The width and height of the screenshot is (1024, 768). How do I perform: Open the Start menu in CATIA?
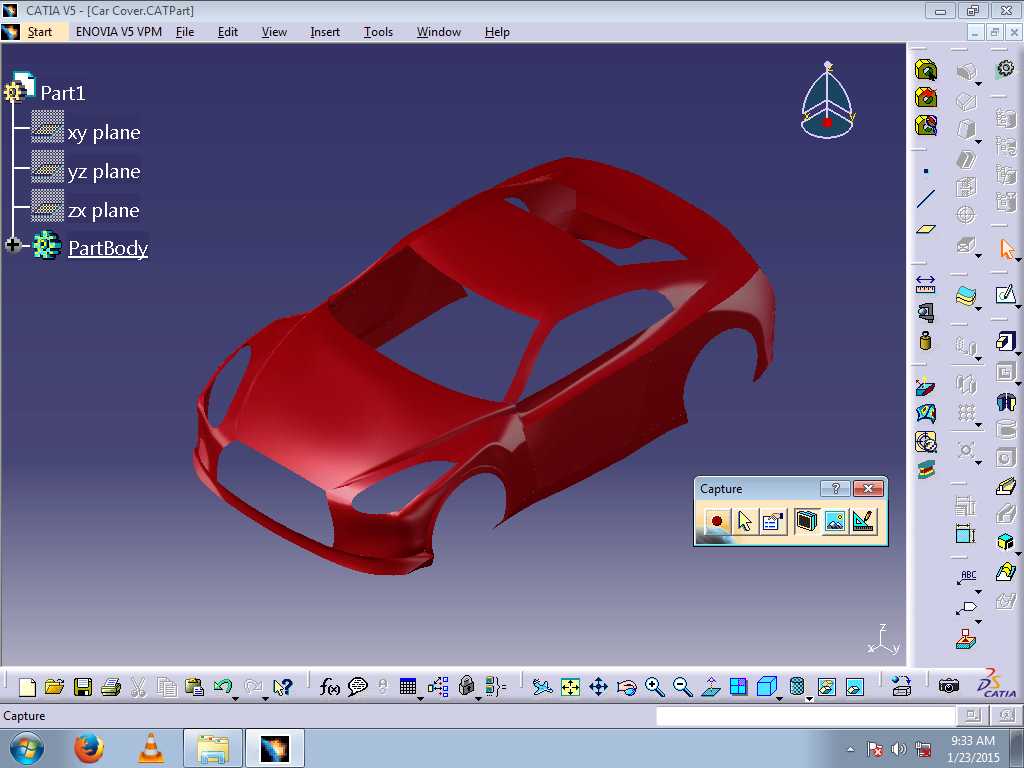40,31
